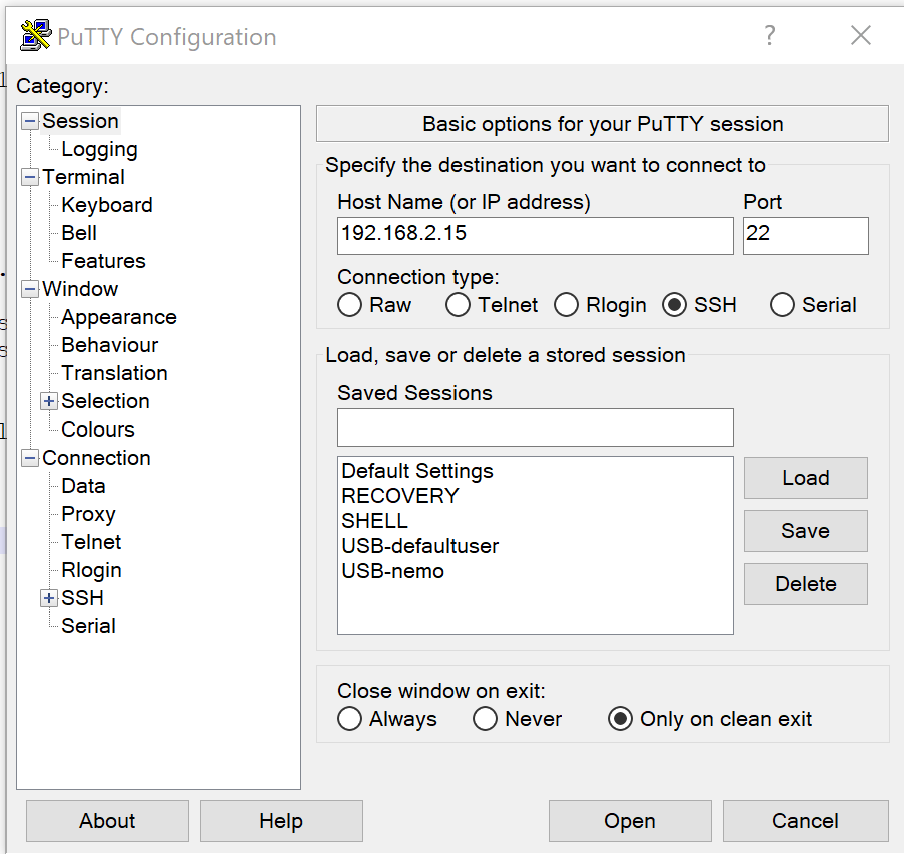The height and width of the screenshot is (854, 904).
Task: Open the Rlogin category in the tree
Action: (x=91, y=570)
